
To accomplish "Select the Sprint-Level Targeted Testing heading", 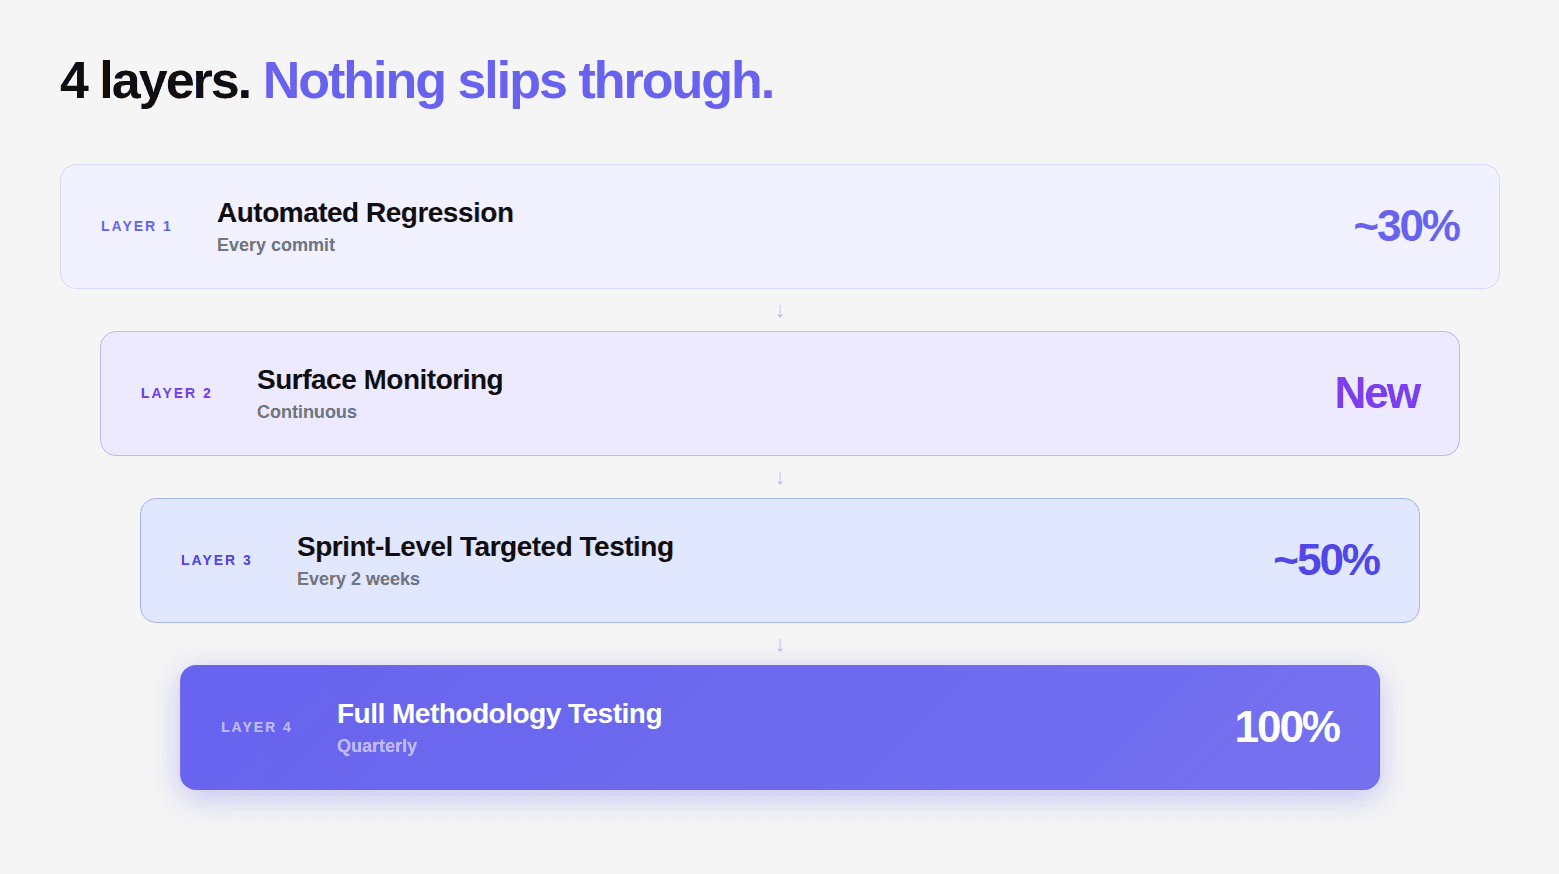I will (x=485, y=547).
